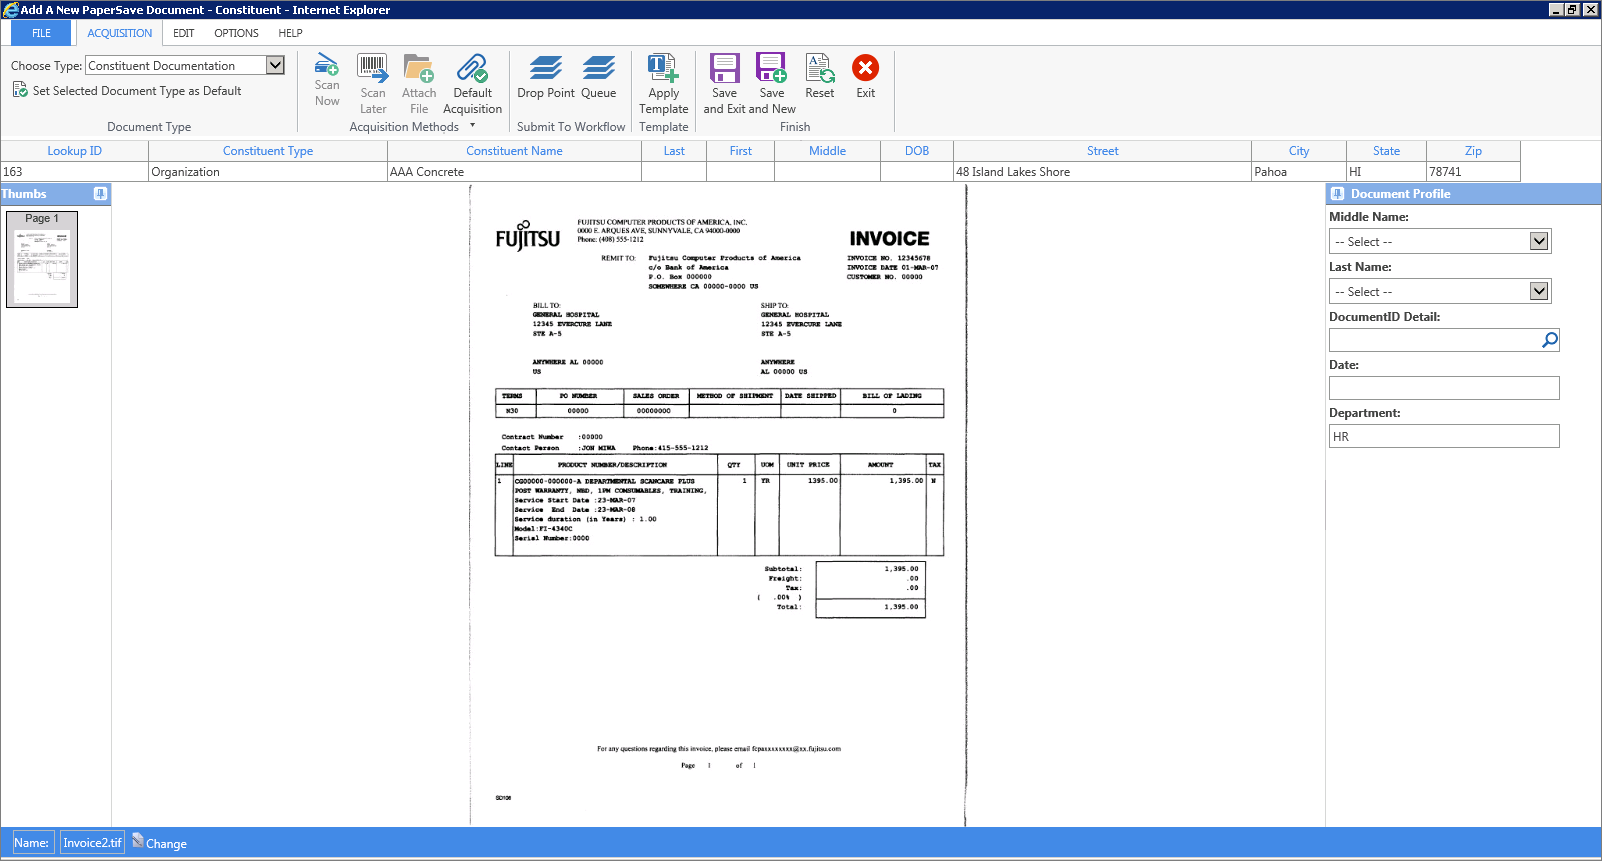
Task: Click the Change file name icon
Action: tap(138, 840)
